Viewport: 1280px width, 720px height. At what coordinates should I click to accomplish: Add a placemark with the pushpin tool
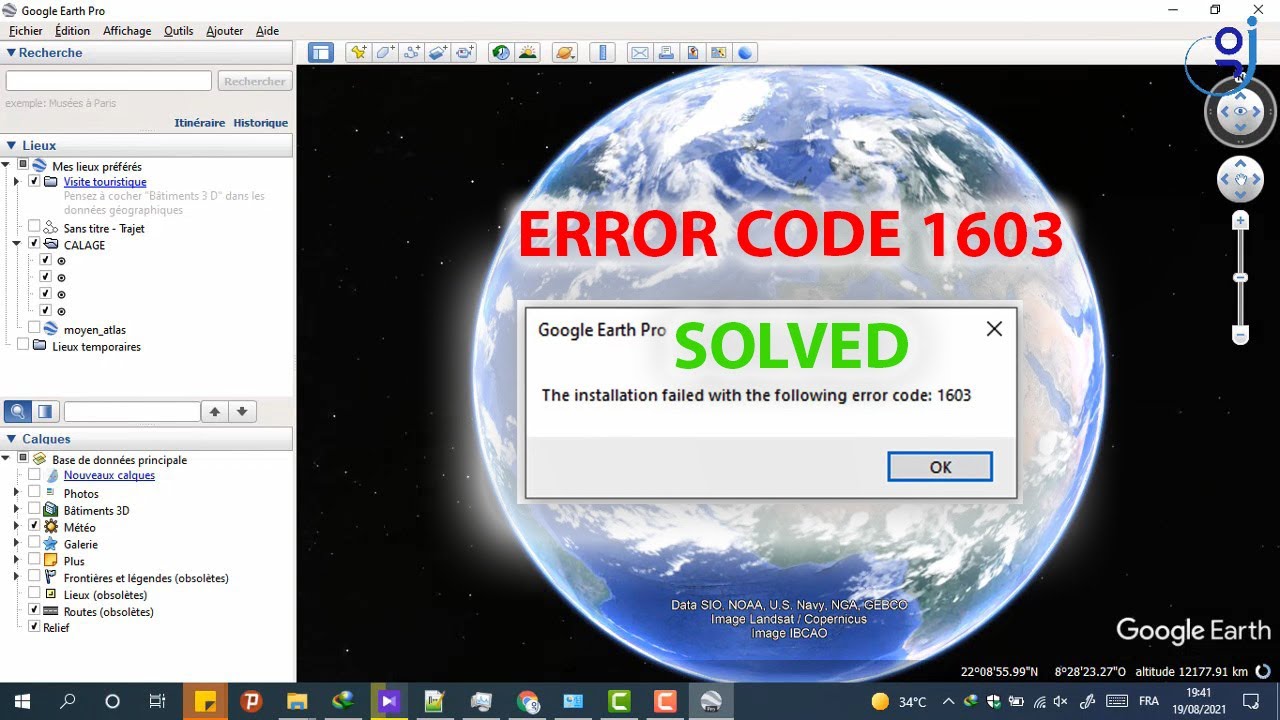358,53
